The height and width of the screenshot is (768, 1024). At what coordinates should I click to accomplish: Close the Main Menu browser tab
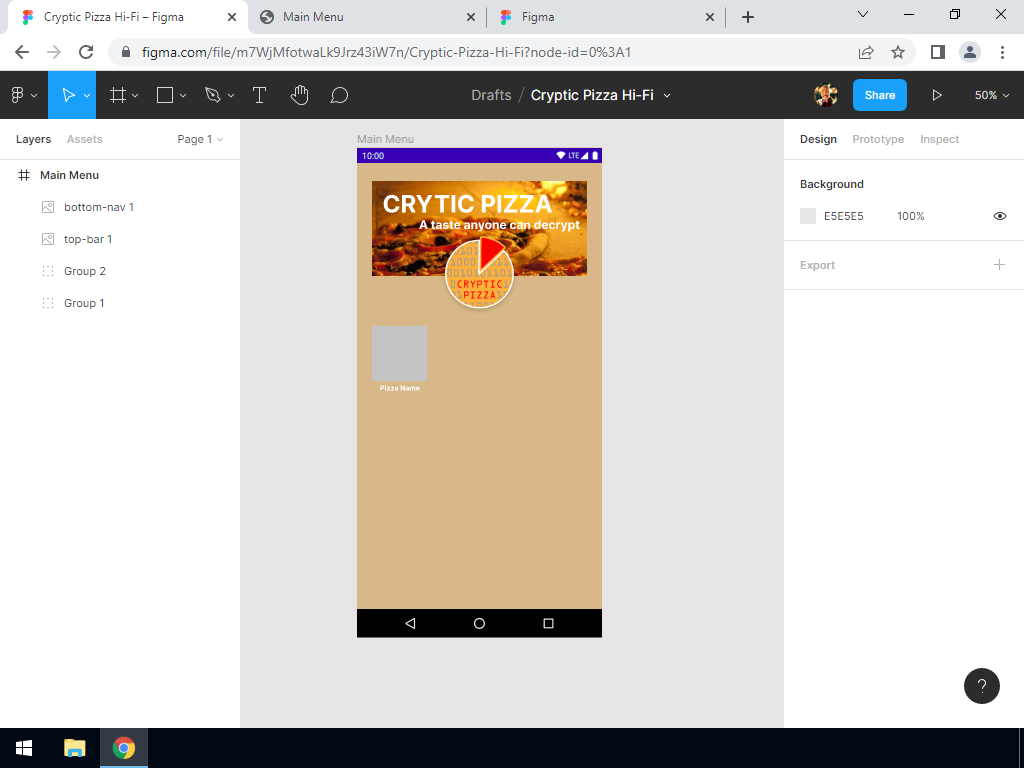coord(471,17)
